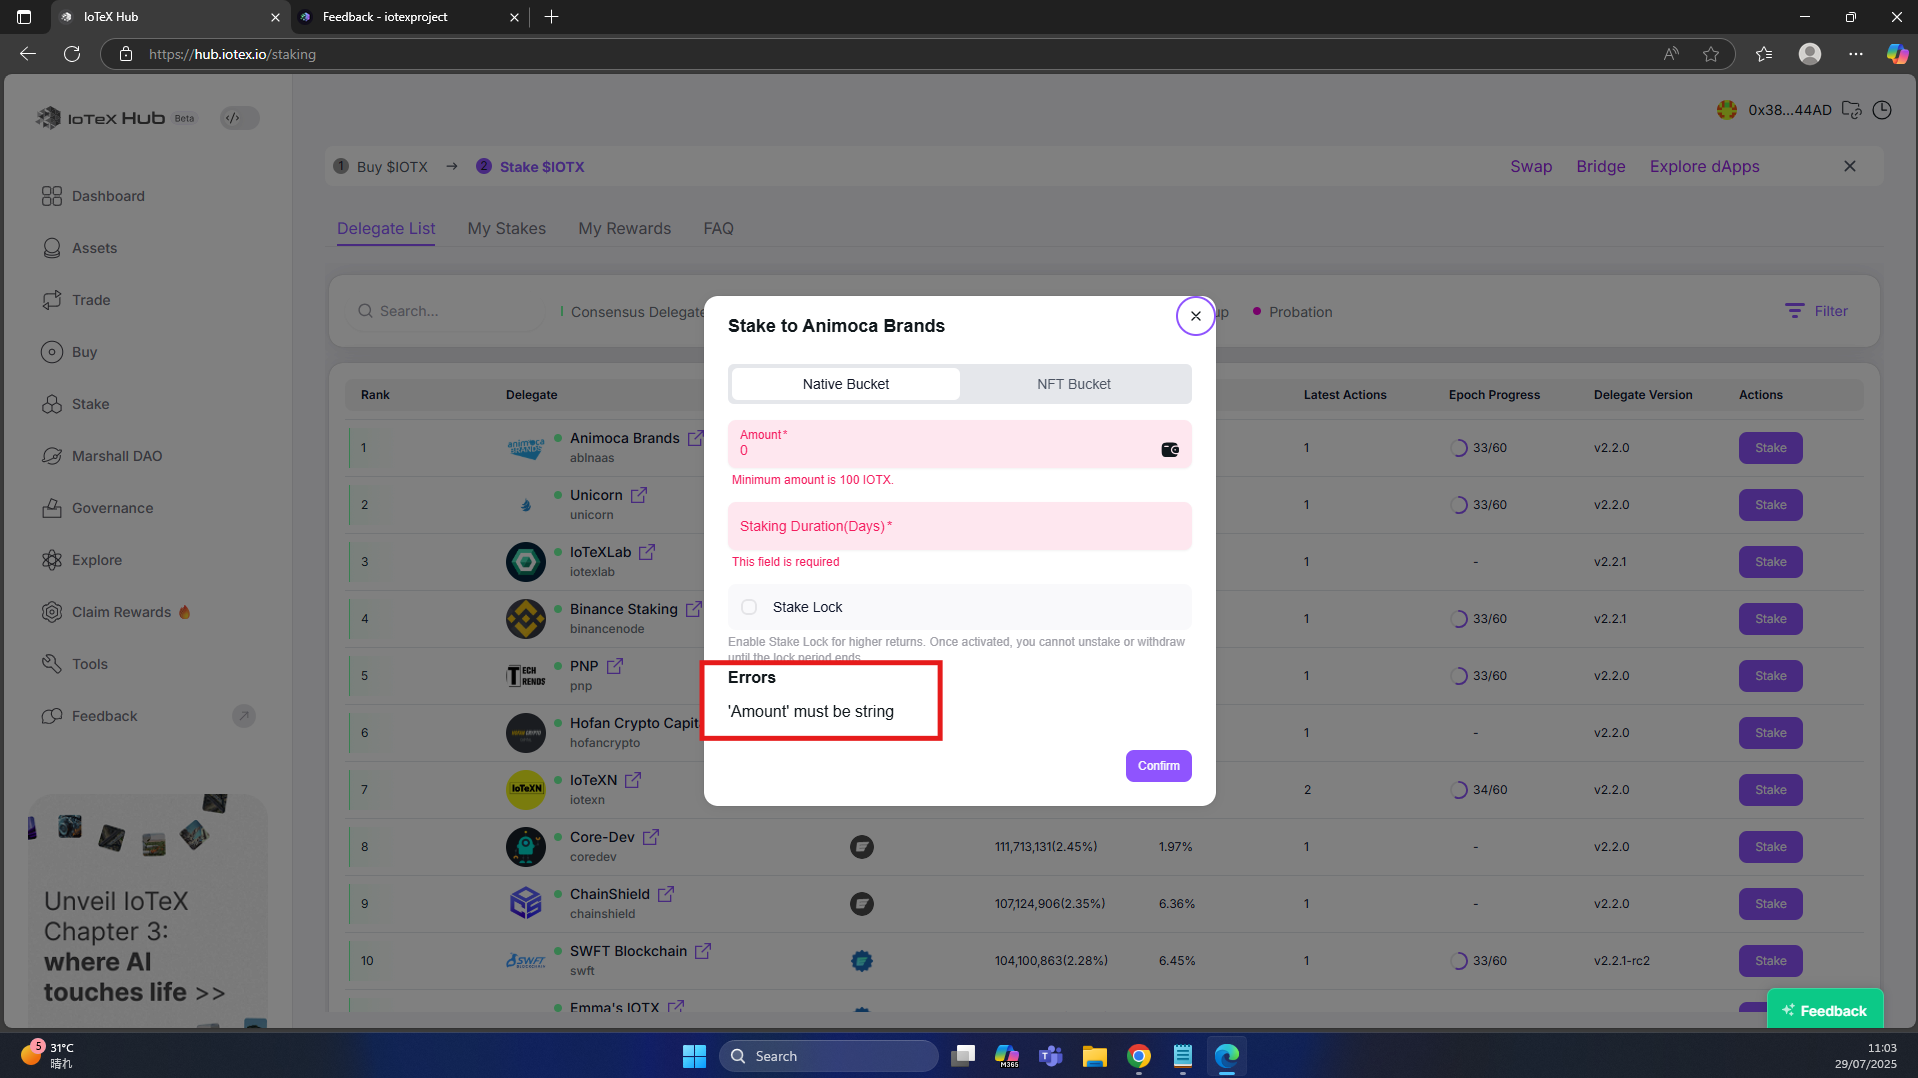Select the Native Bucket tab
The height and width of the screenshot is (1078, 1918).
[x=845, y=384]
